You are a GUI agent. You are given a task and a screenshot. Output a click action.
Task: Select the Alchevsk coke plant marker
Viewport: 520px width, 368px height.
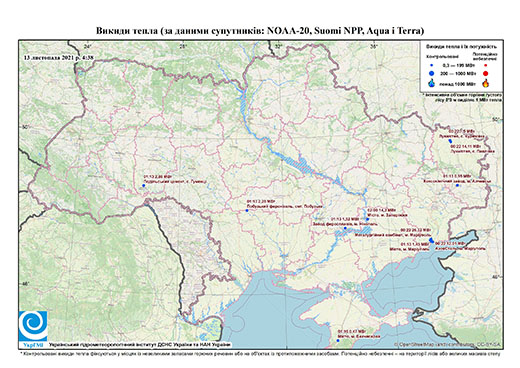tap(457, 185)
